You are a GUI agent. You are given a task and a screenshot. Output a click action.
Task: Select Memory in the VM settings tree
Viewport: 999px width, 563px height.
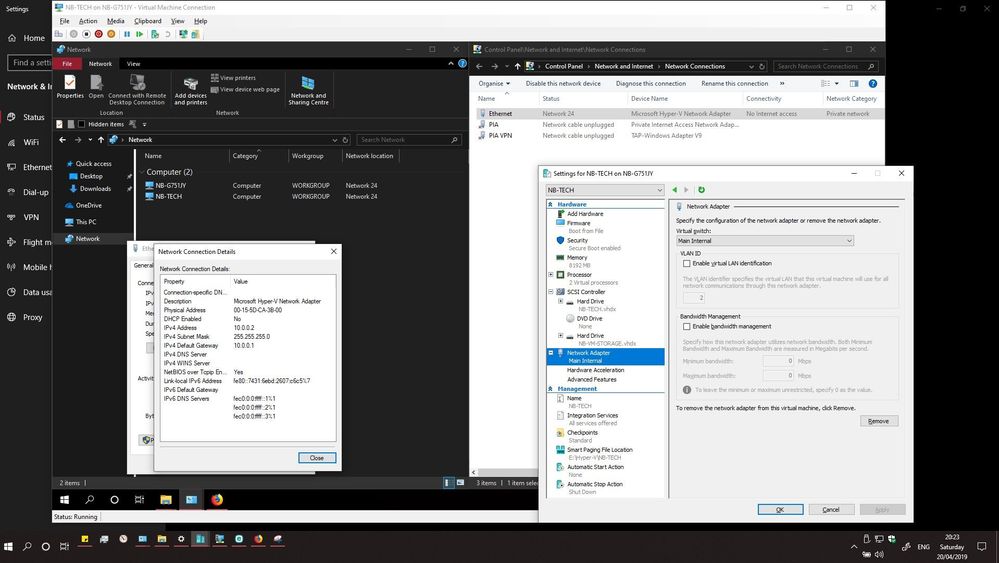[x=577, y=258]
